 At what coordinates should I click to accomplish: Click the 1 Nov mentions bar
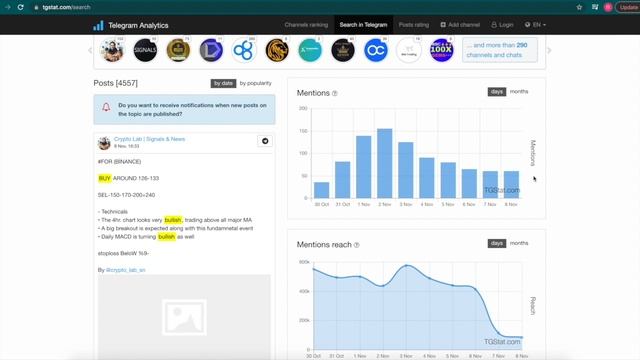[364, 167]
